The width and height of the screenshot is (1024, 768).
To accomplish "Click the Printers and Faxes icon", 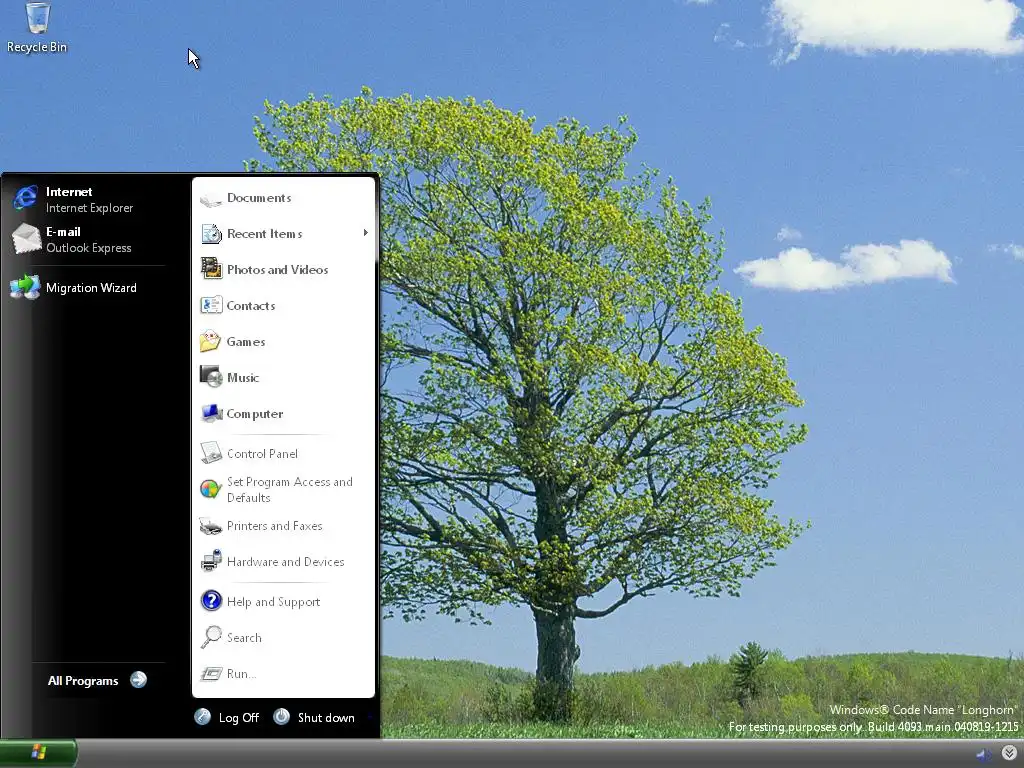I will click(x=211, y=526).
